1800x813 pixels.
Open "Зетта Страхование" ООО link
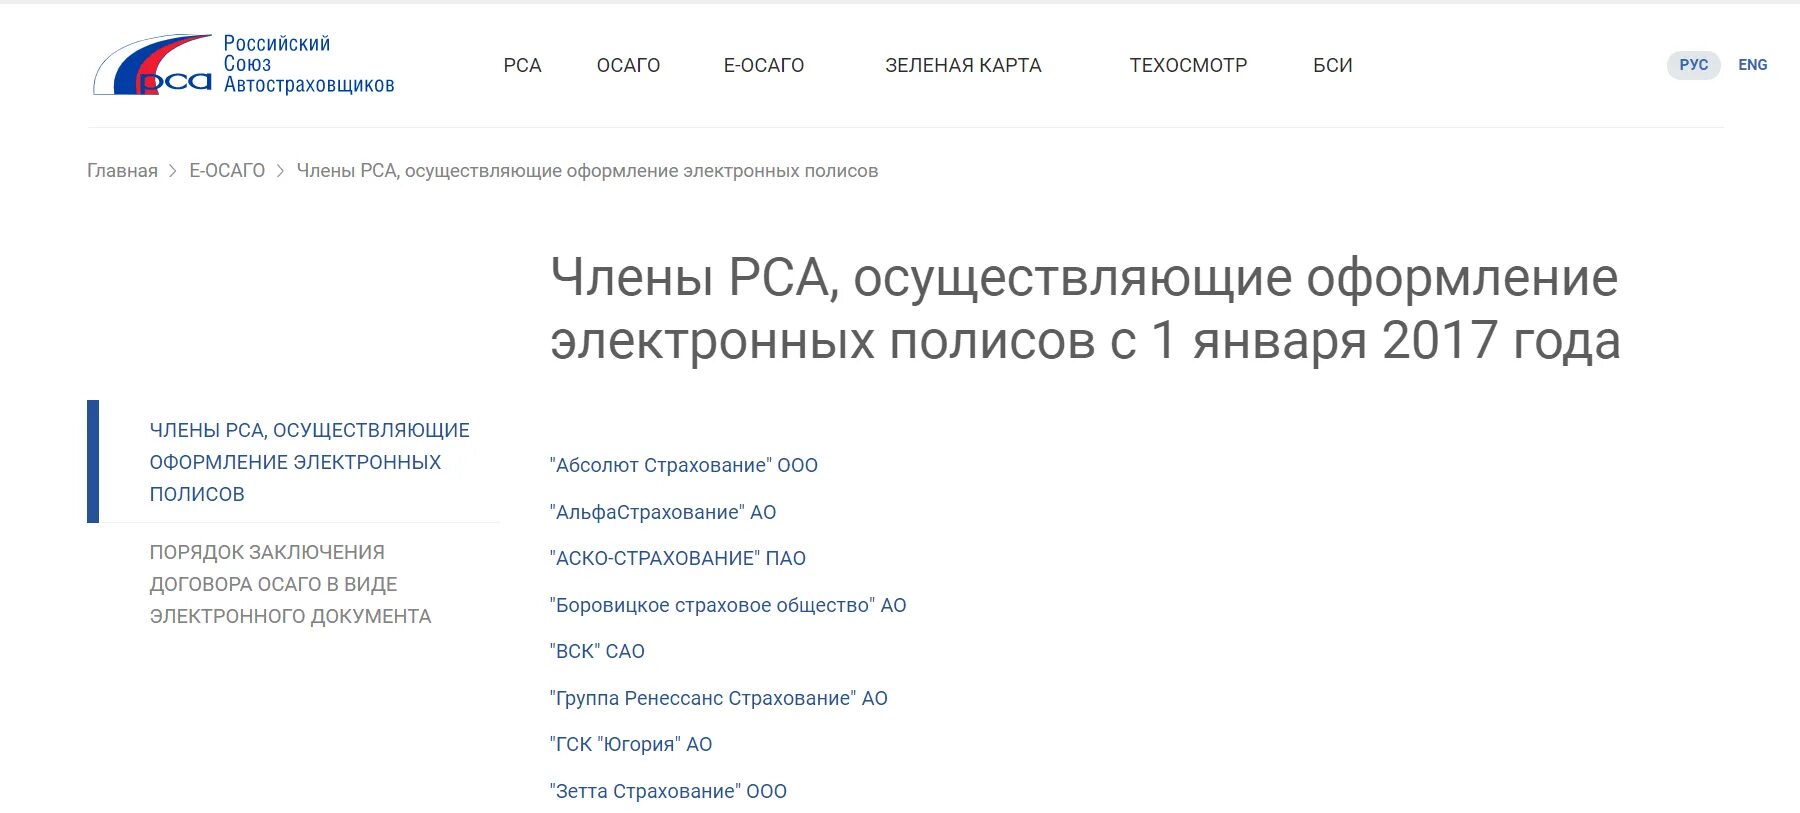pos(668,791)
